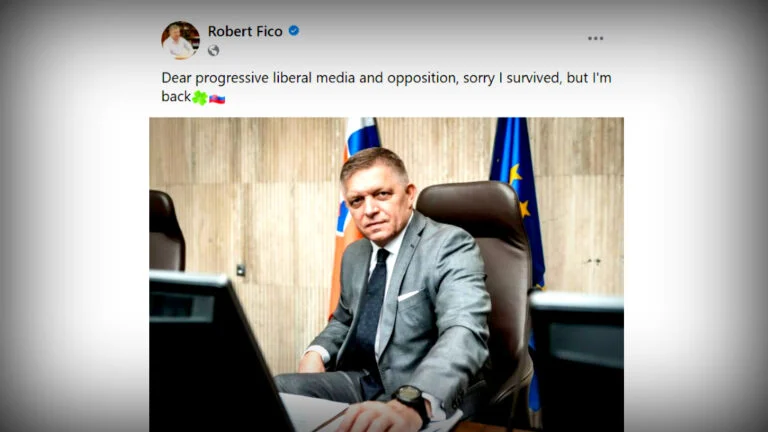Click the blue verified badge
768x432 pixels.
pyautogui.click(x=293, y=31)
